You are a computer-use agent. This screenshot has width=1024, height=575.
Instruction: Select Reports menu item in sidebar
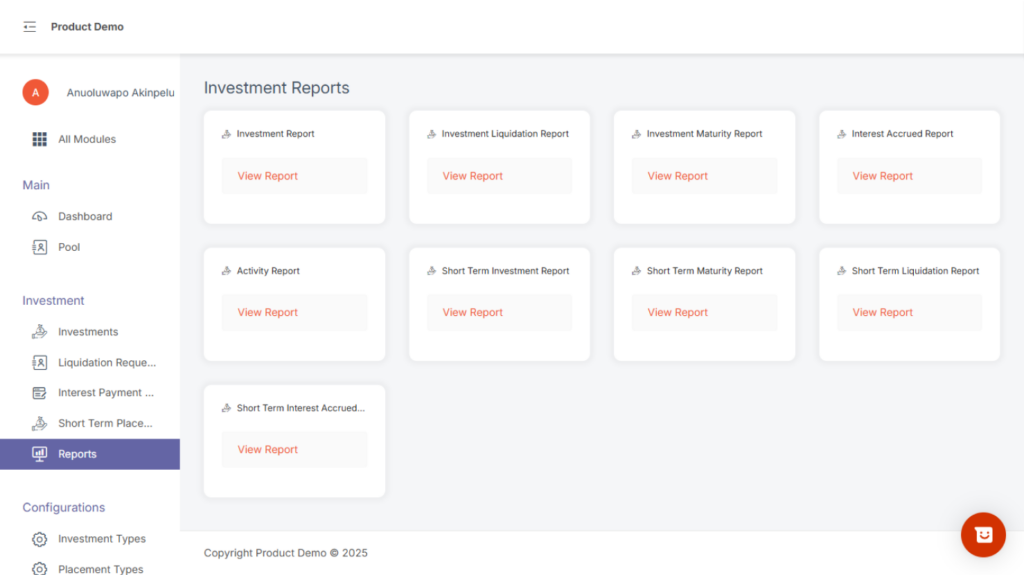pyautogui.click(x=77, y=454)
